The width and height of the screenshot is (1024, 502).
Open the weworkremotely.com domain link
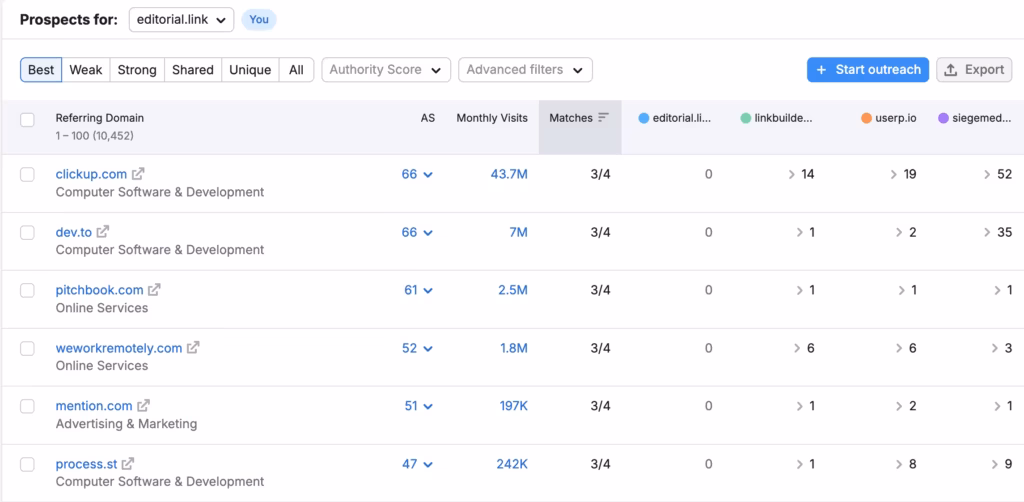(x=119, y=349)
